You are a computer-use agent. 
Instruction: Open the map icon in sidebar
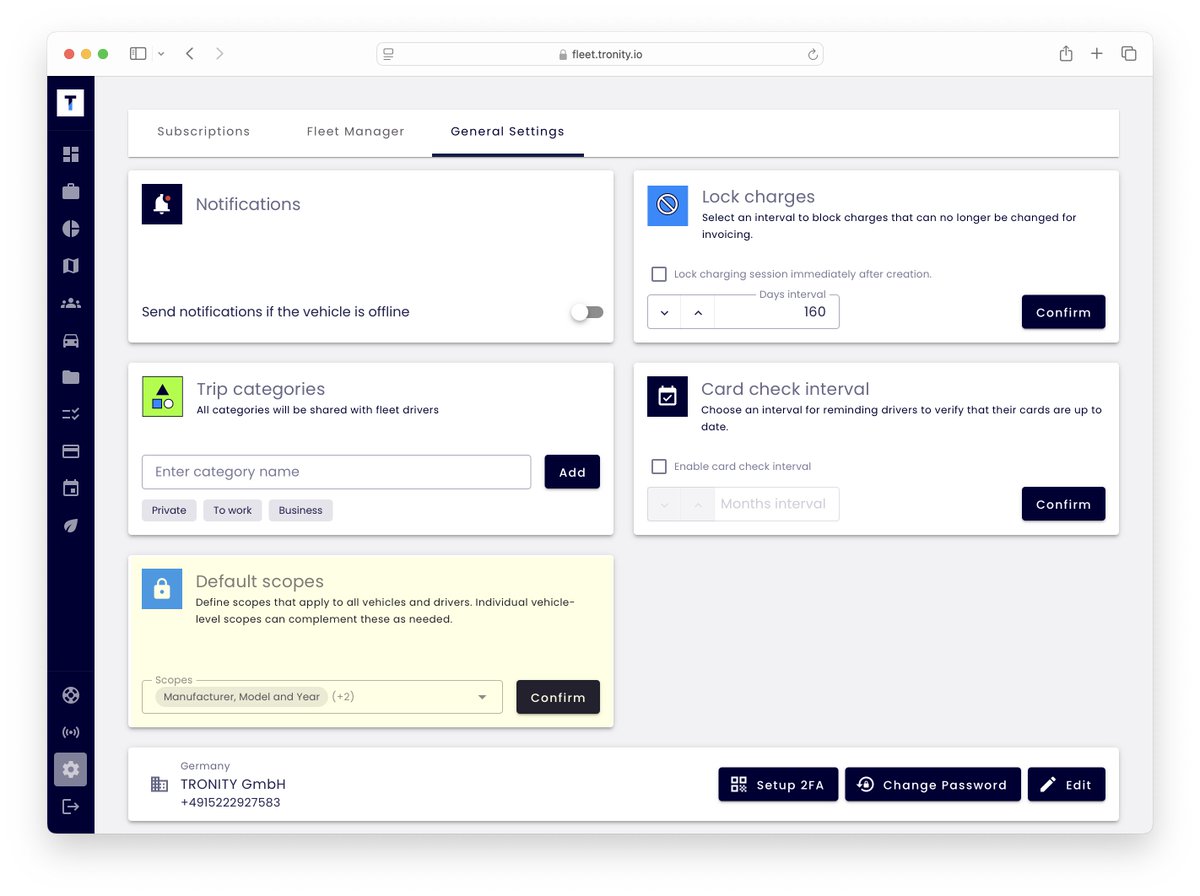[70, 265]
